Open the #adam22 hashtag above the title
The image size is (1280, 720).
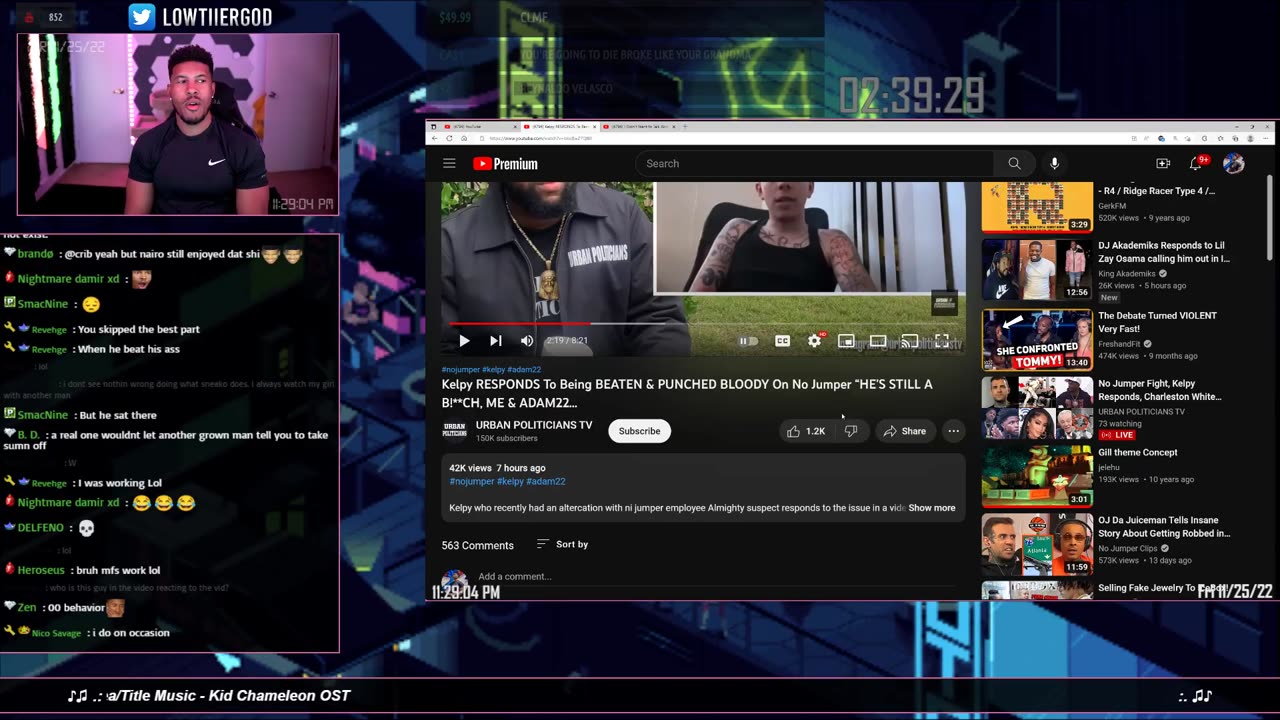point(524,370)
